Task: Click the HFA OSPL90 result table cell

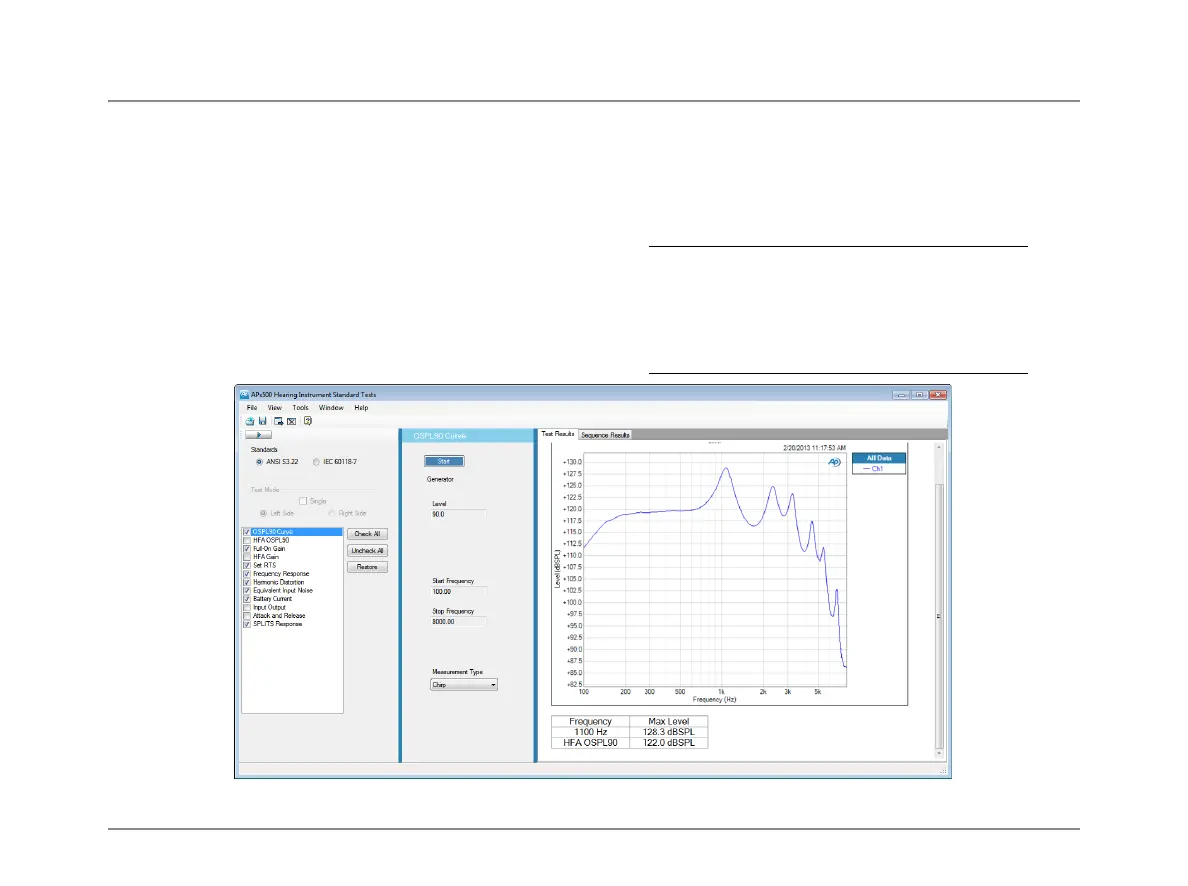Action: (590, 743)
